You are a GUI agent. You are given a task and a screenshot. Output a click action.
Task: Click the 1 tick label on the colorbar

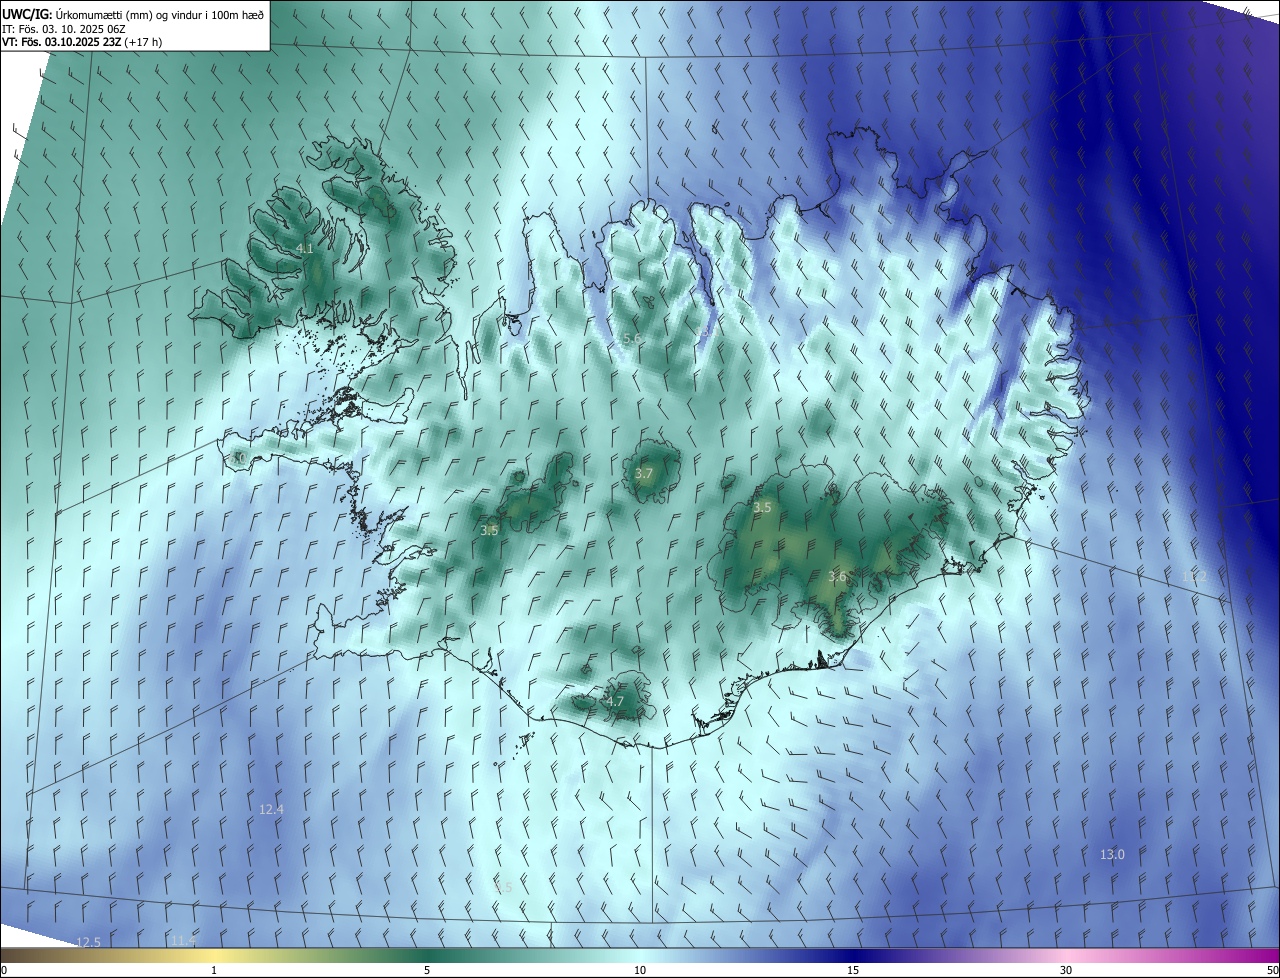click(214, 970)
